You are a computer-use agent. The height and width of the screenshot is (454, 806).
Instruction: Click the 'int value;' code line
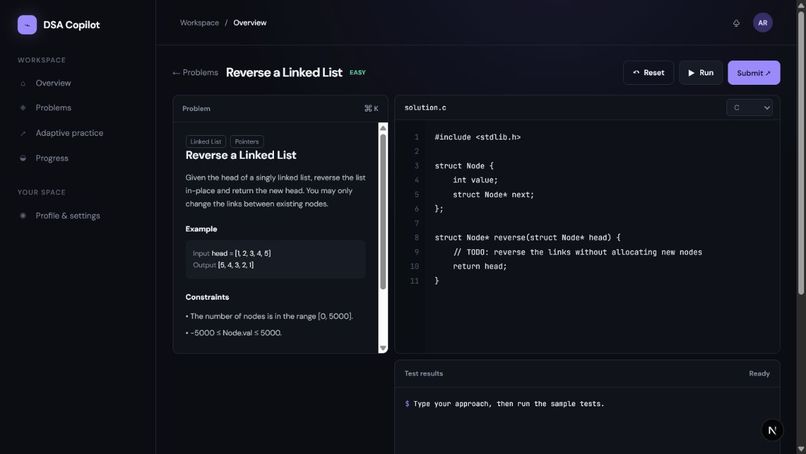coord(475,180)
